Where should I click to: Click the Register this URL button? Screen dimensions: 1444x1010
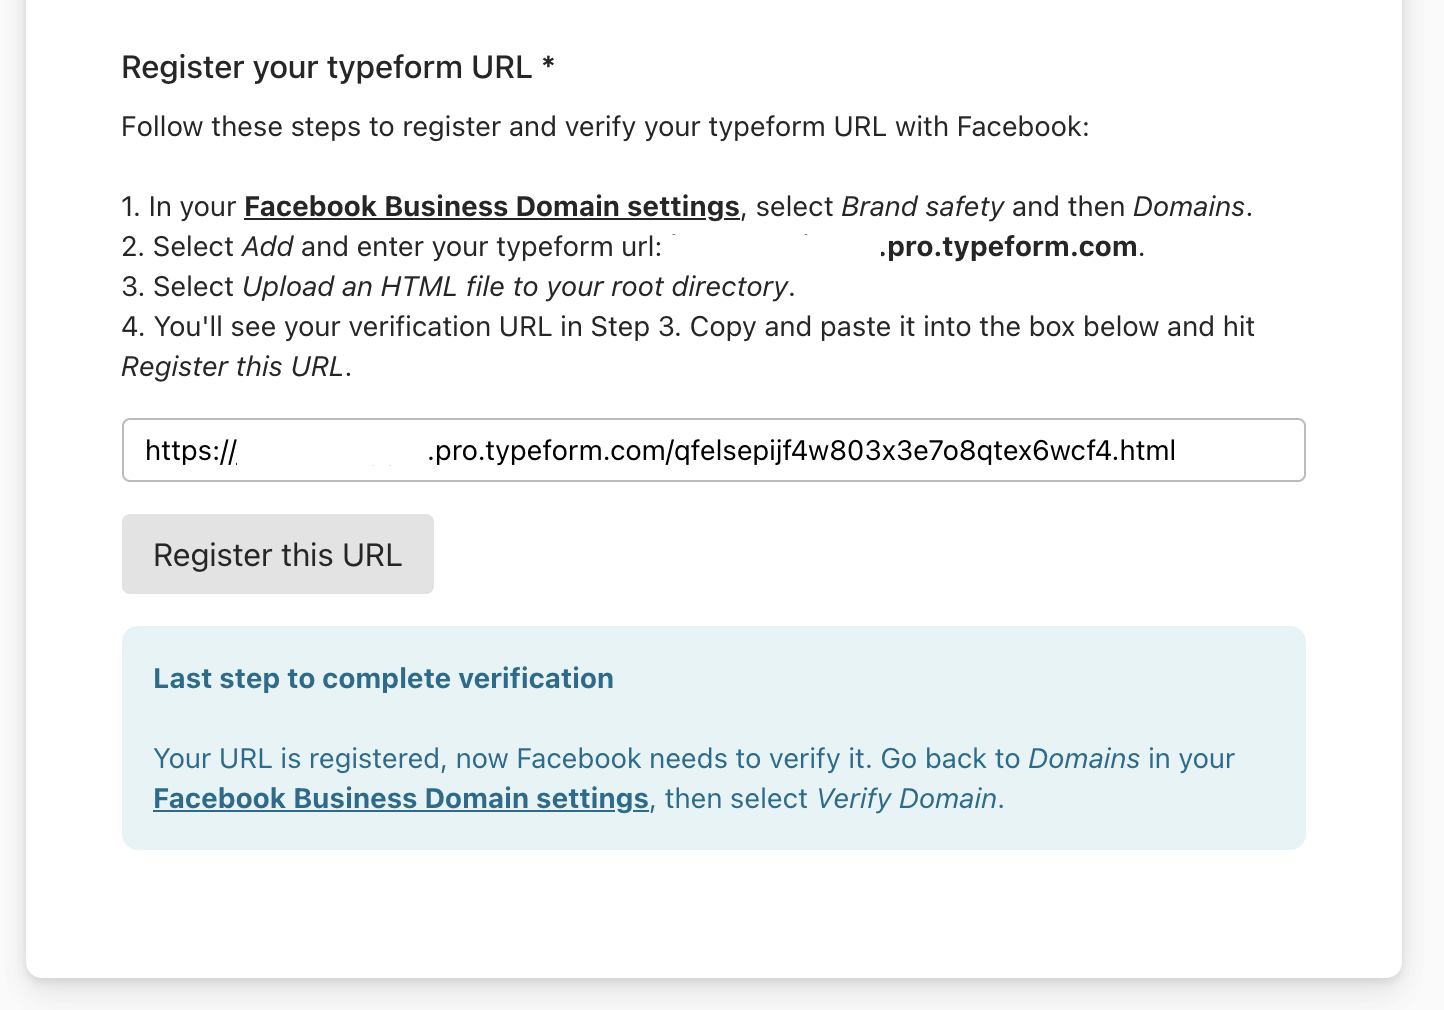278,554
